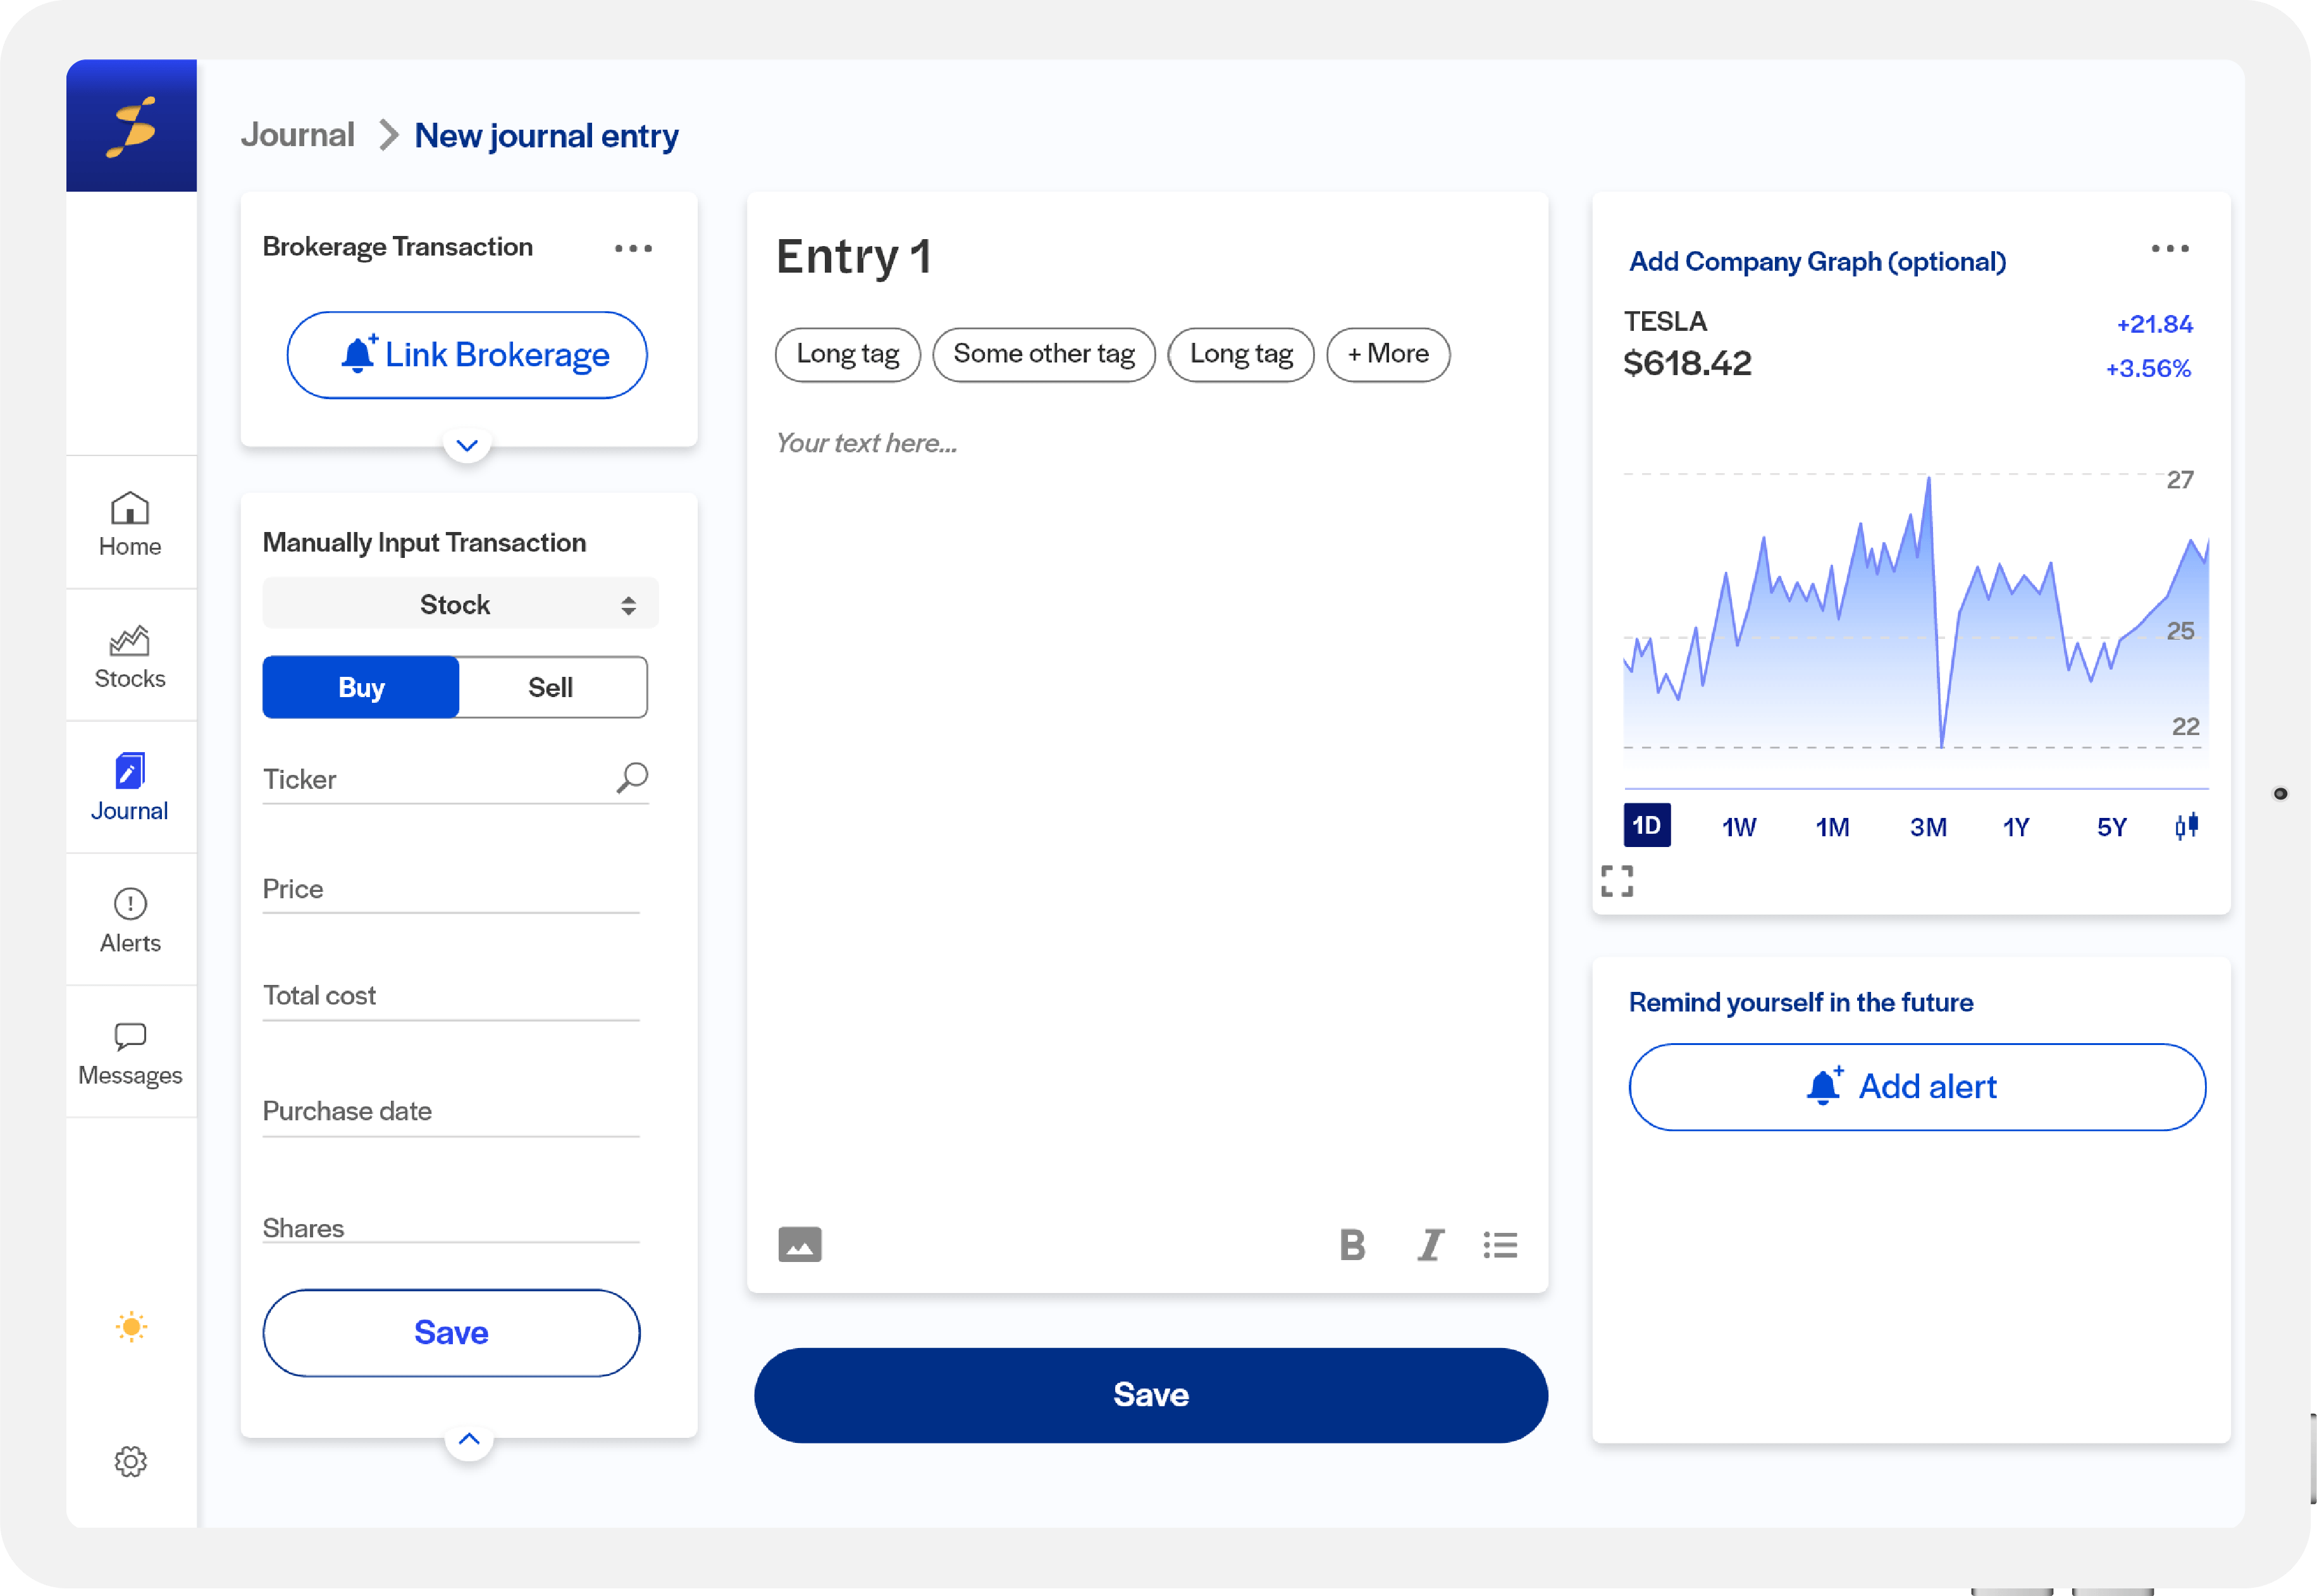This screenshot has width=2317, height=1596.
Task: Open Company Graph three-dot options menu
Action: 2170,248
